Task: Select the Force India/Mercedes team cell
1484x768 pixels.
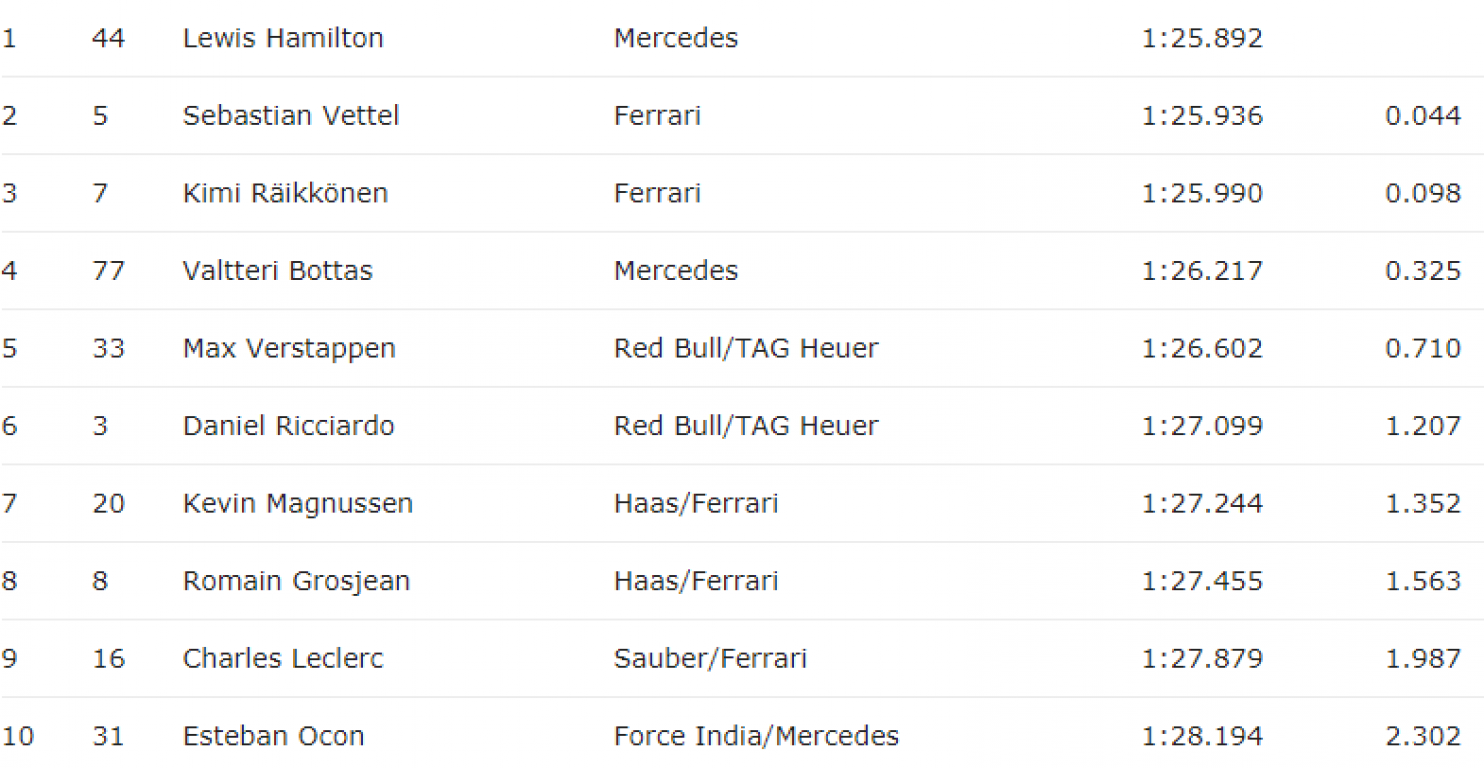Action: click(757, 737)
